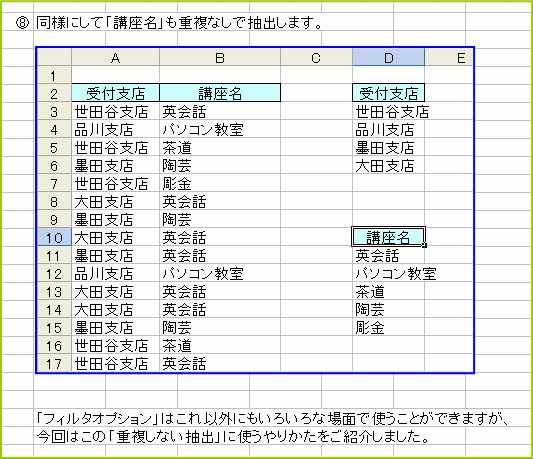Select row 17 header
The height and width of the screenshot is (459, 533).
pyautogui.click(x=54, y=363)
